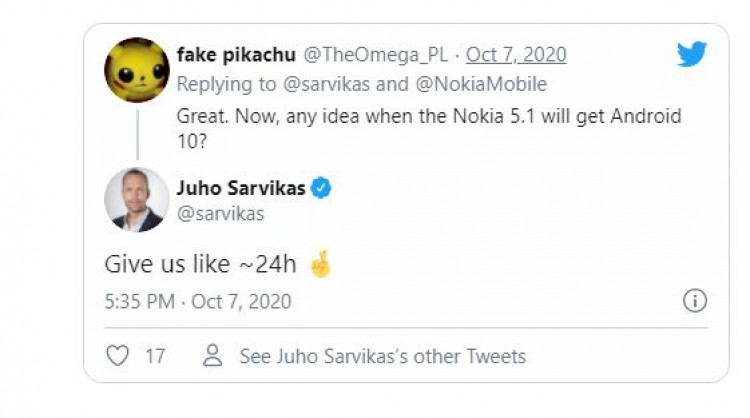Image resolution: width=750 pixels, height=418 pixels.
Task: Click the Give us like ~24h reply text
Action: pos(200,264)
